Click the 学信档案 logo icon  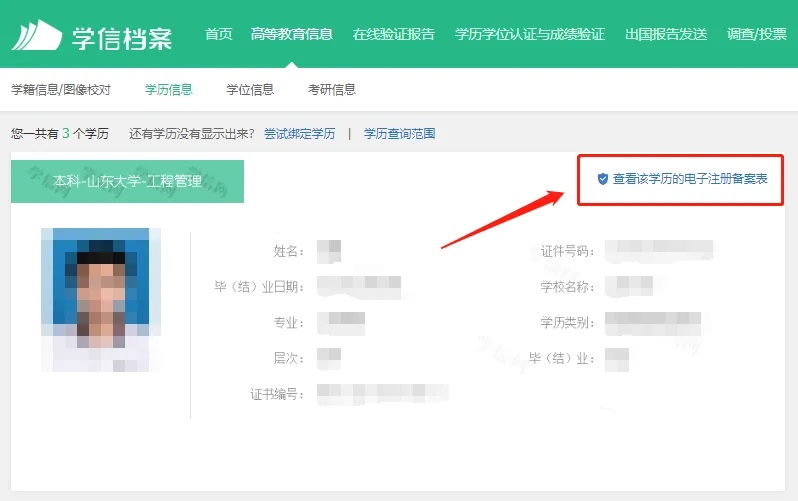[x=37, y=35]
